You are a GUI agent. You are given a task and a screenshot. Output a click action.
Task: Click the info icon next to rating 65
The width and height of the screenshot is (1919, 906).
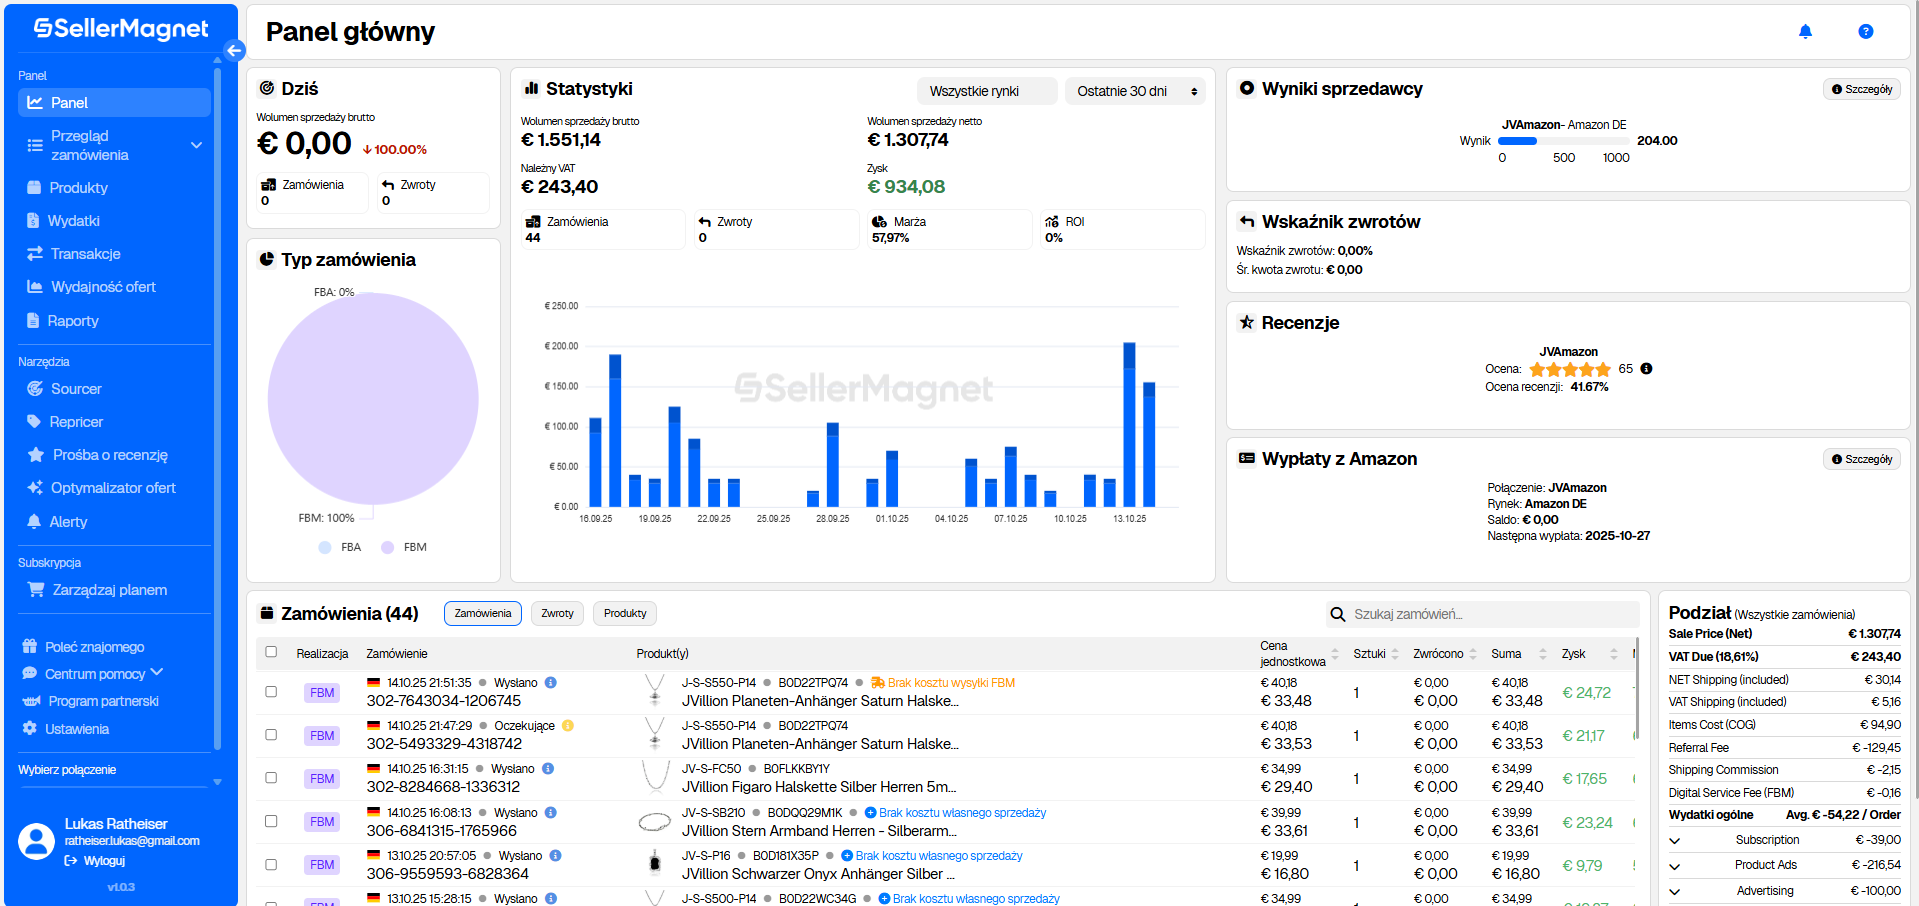[1646, 369]
